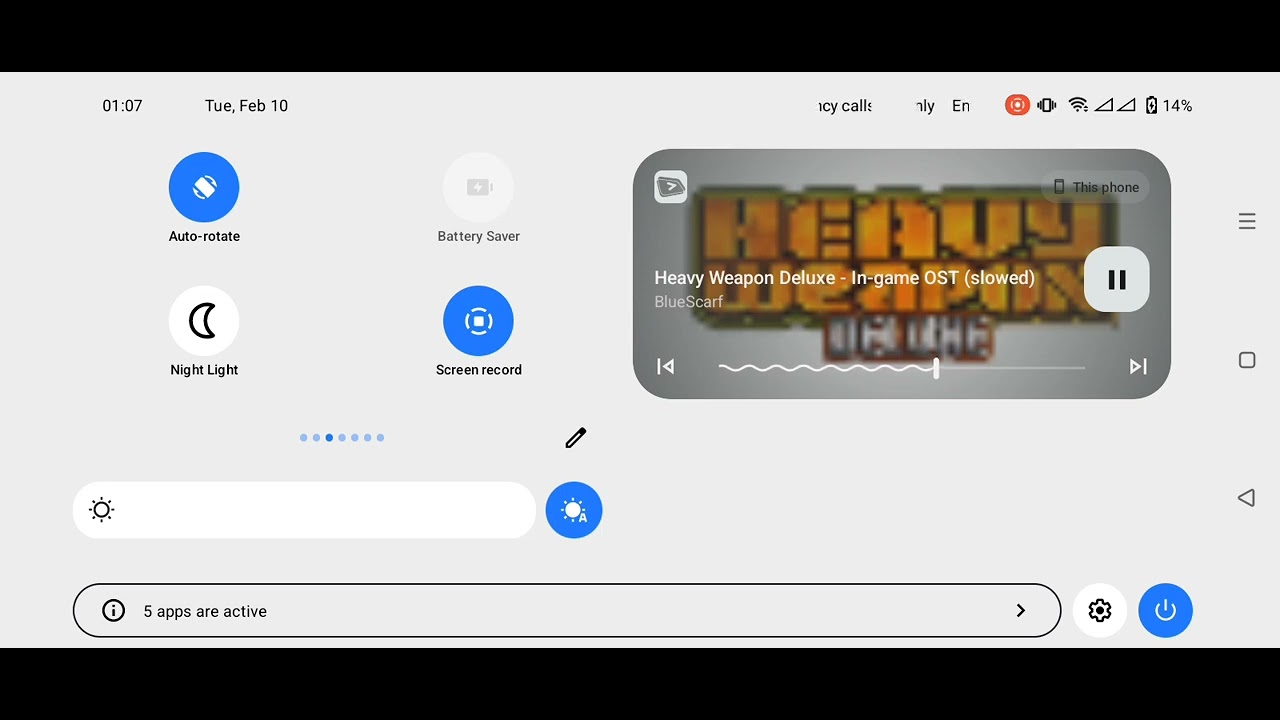This screenshot has width=1280, height=720.
Task: Open system settings gear
Action: [x=1100, y=611]
